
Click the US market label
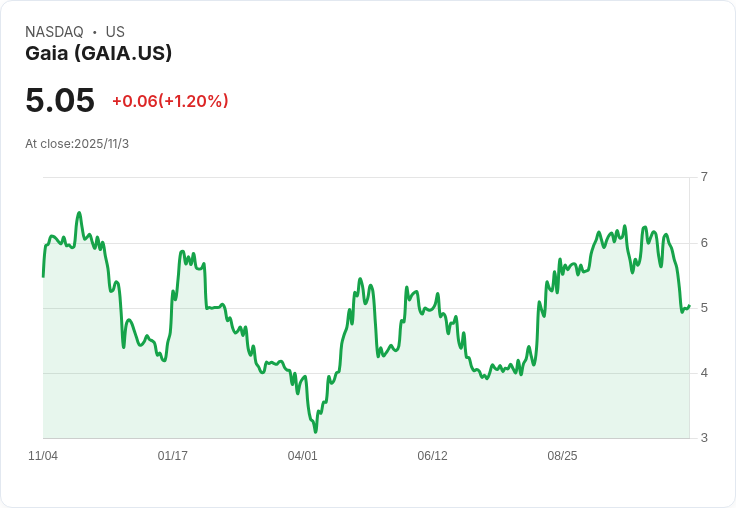(x=115, y=32)
